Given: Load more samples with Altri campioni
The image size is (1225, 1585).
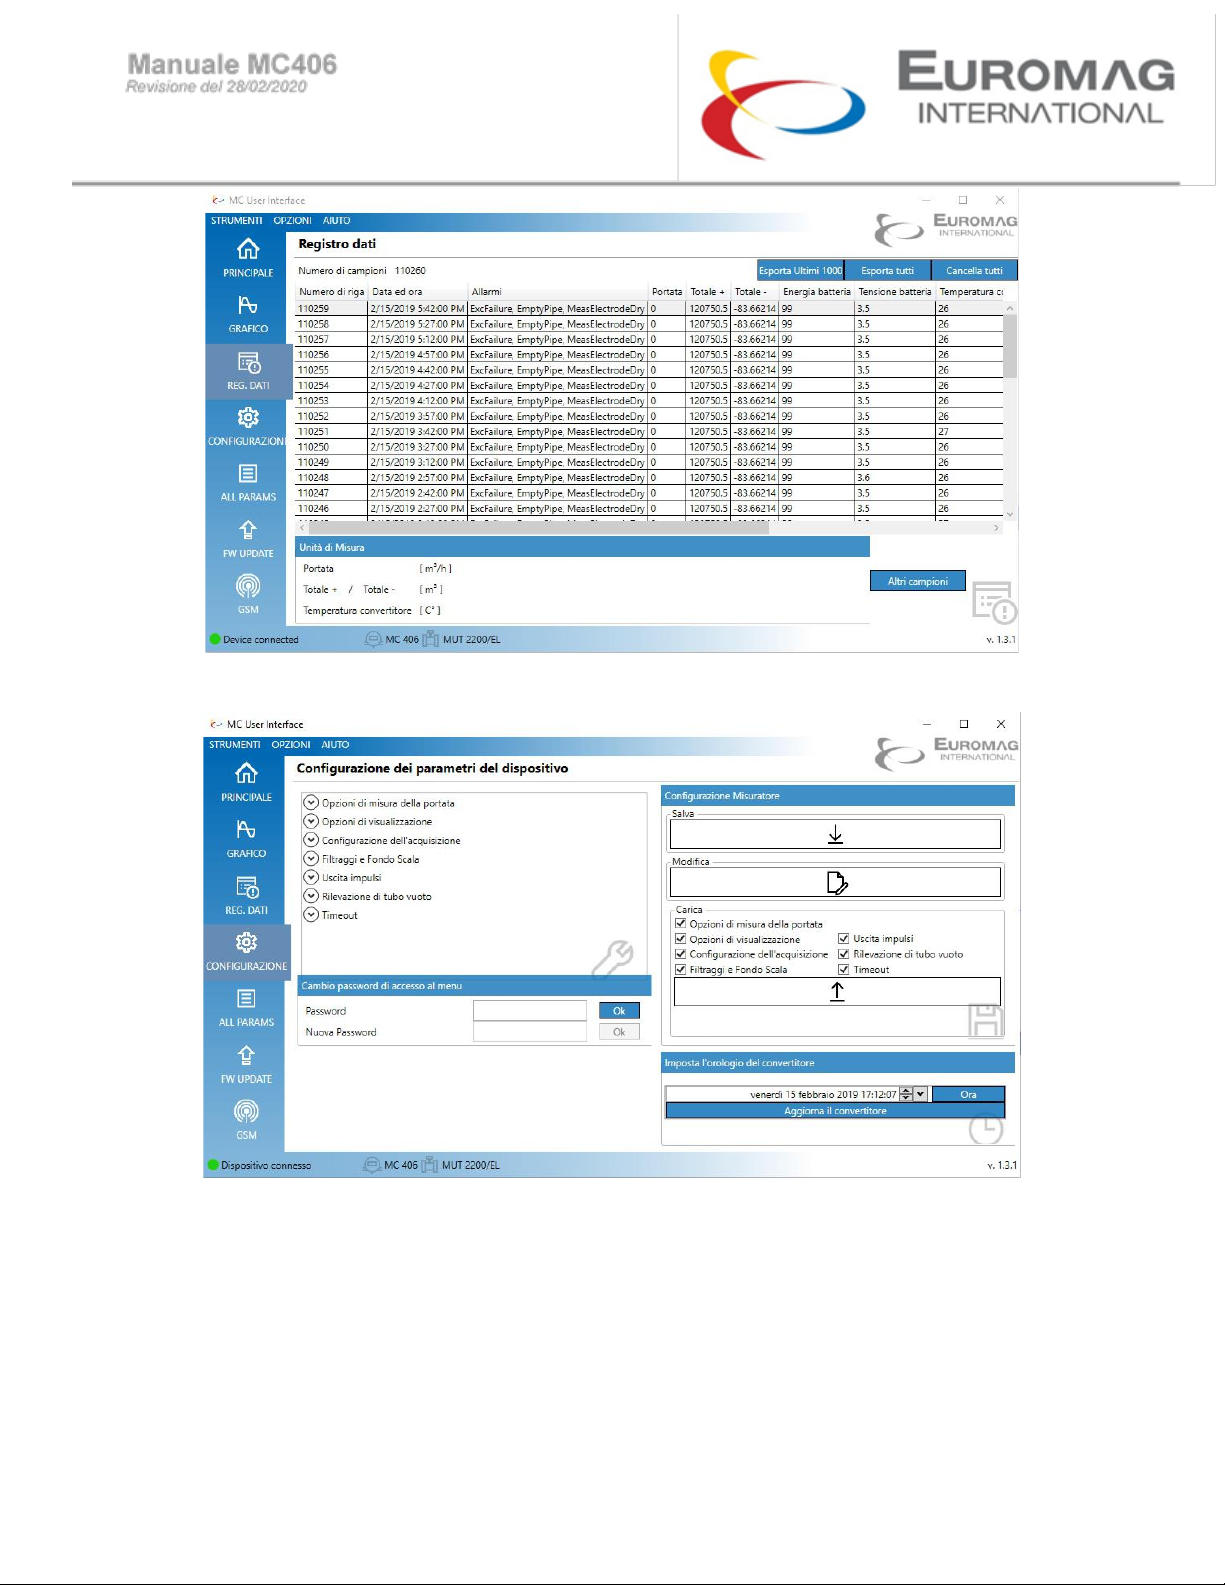Looking at the screenshot, I should click(x=918, y=581).
